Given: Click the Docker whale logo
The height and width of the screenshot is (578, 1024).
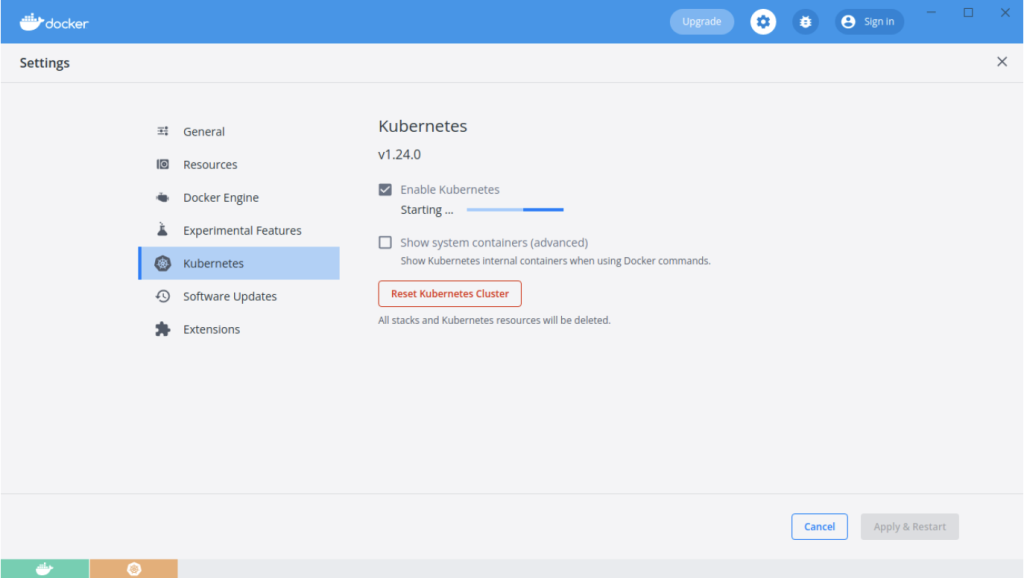Looking at the screenshot, I should click(x=53, y=22).
